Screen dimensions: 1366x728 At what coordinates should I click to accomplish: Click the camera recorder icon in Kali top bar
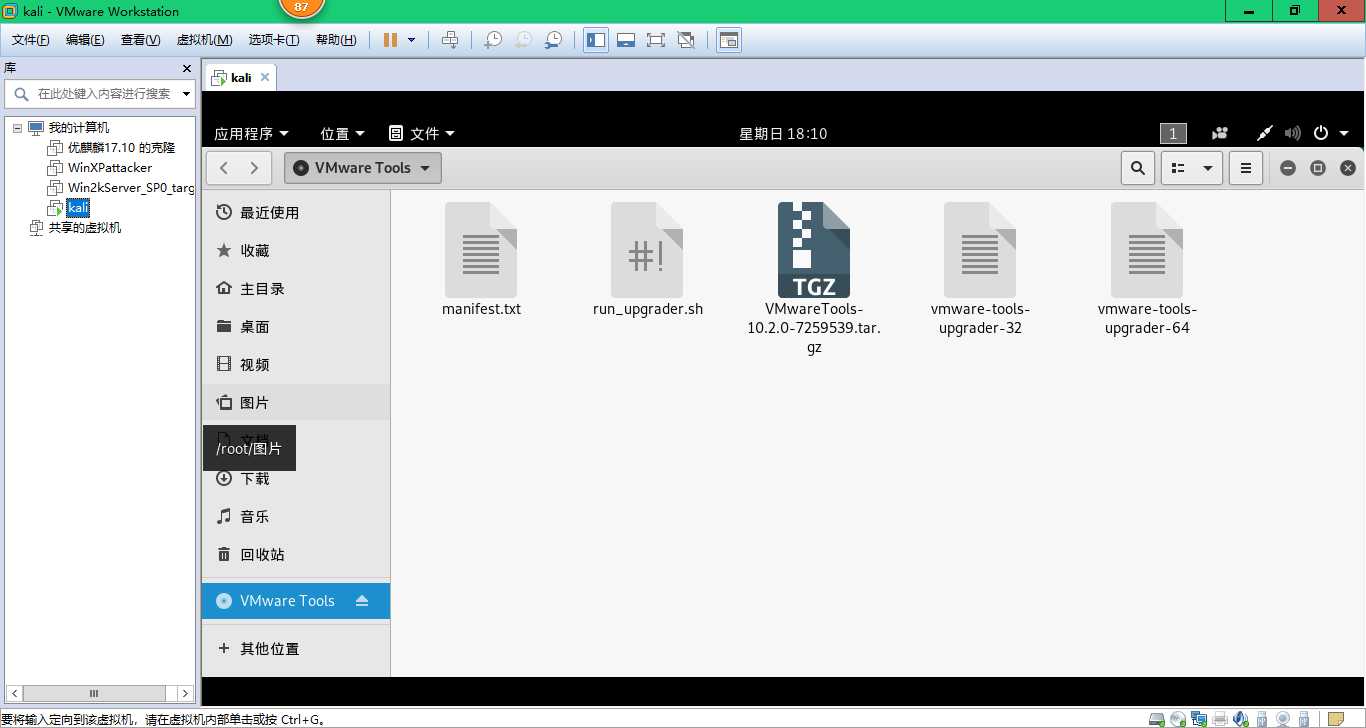(1220, 133)
